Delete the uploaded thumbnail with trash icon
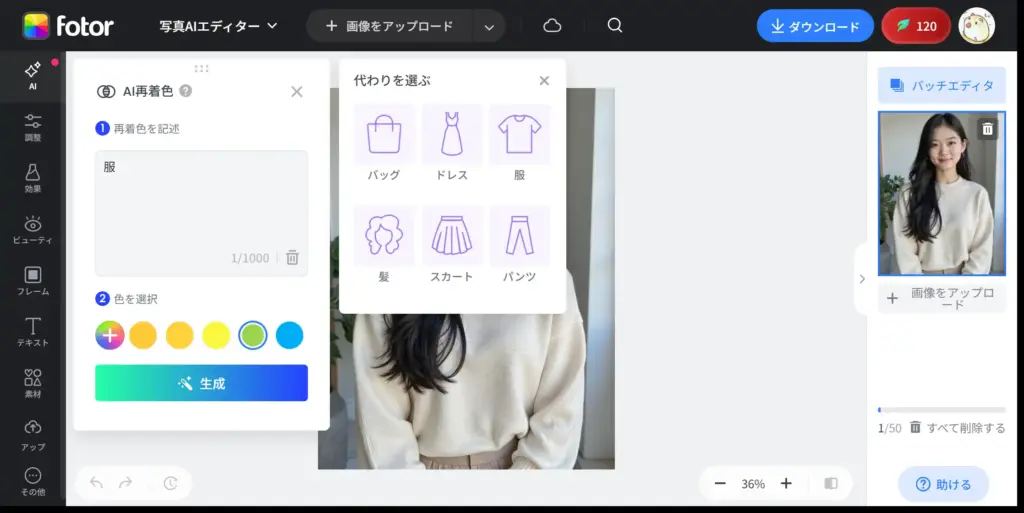Screen dimensions: 1024x513 pos(987,129)
